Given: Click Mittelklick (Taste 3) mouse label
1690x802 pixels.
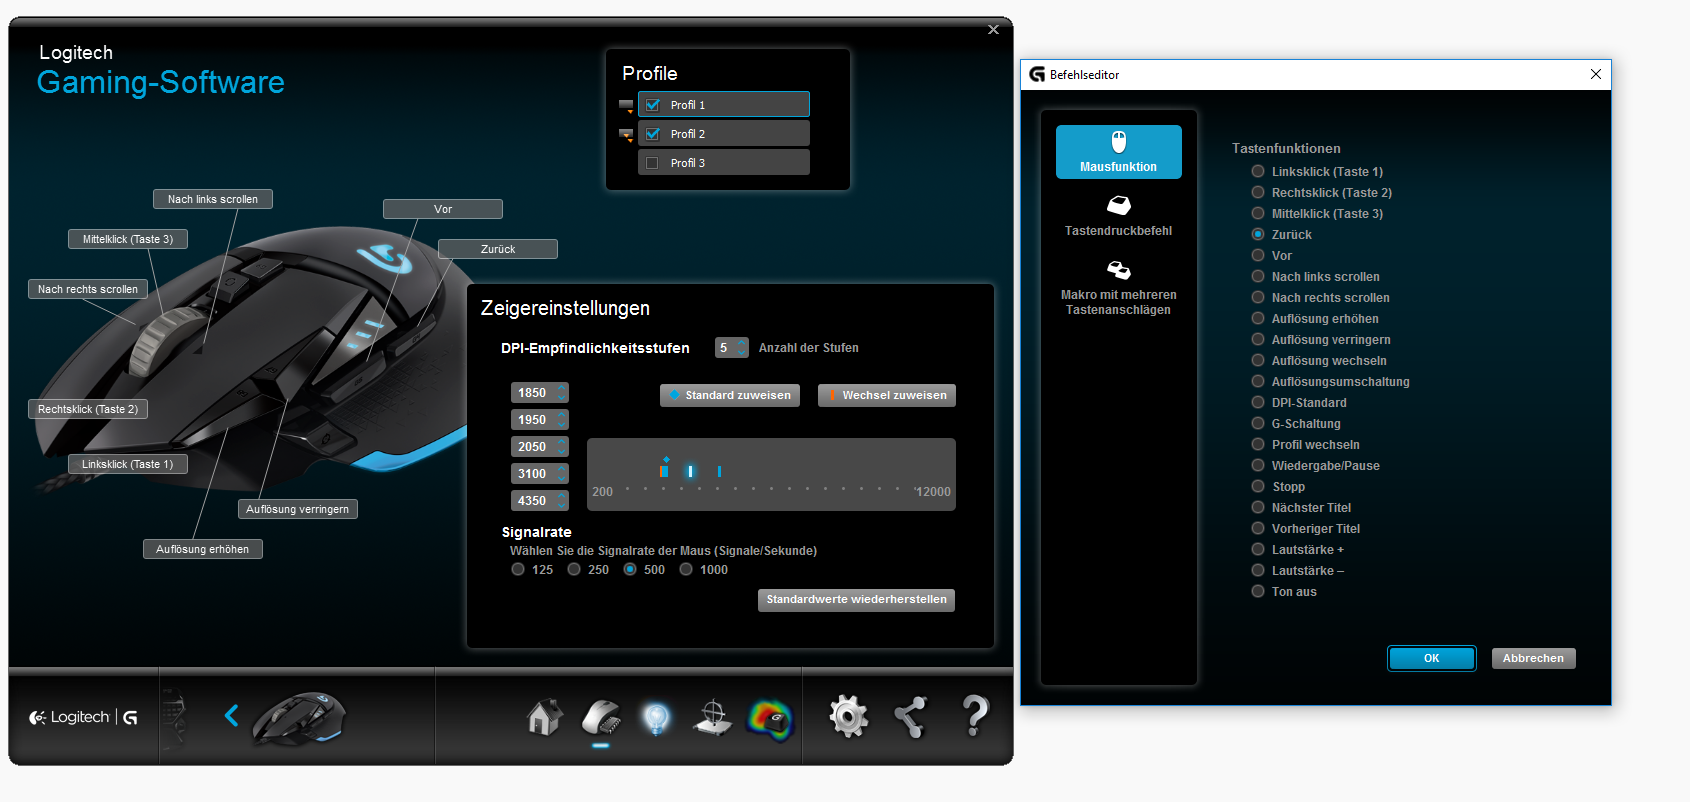Looking at the screenshot, I should point(128,239).
